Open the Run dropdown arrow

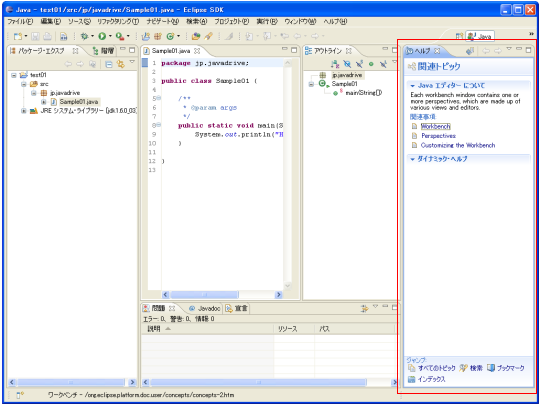pyautogui.click(x=110, y=36)
